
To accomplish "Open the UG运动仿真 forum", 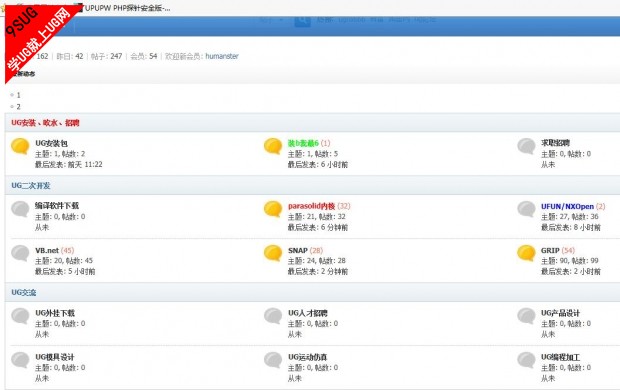I will point(308,357).
